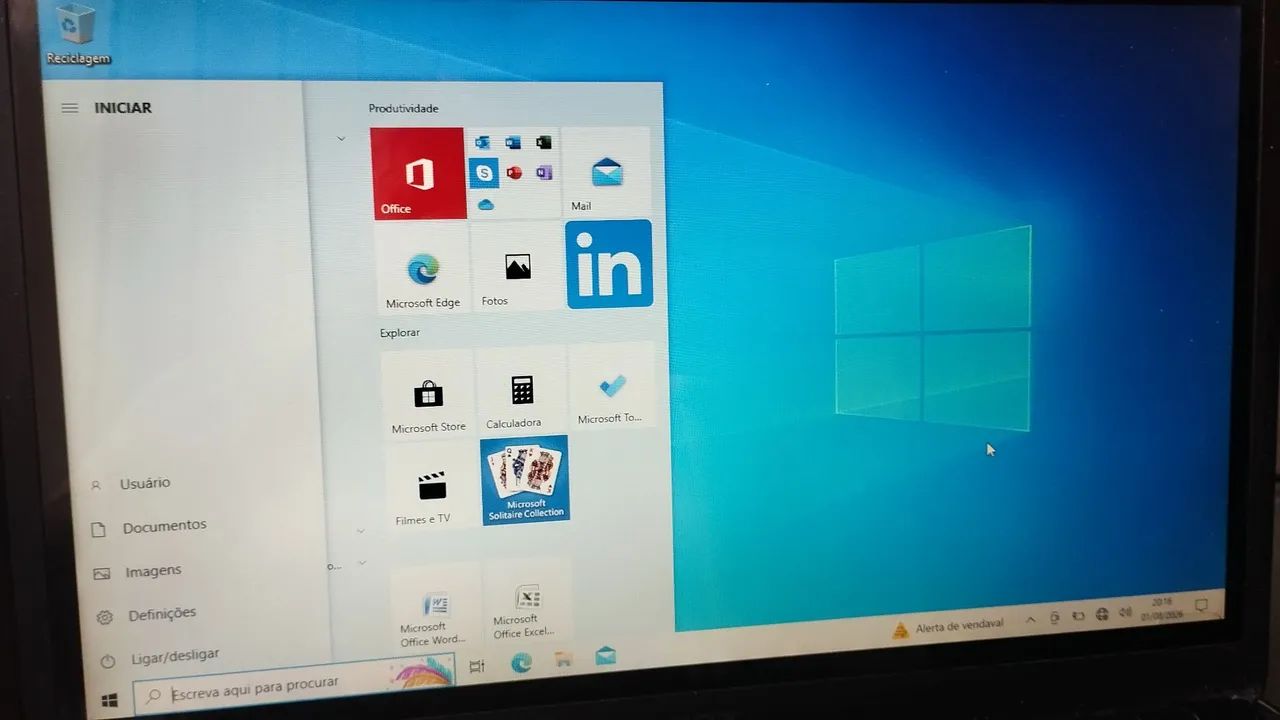The height and width of the screenshot is (720, 1280).
Task: Select the Produtividade group heading
Action: [x=403, y=108]
